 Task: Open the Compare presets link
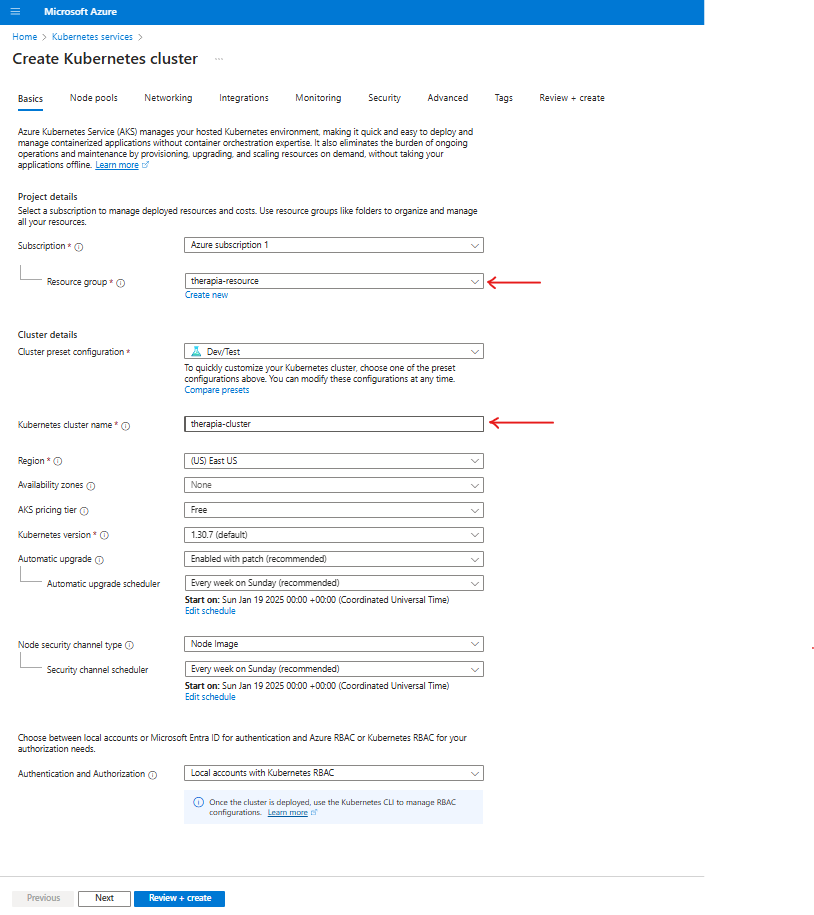point(217,390)
